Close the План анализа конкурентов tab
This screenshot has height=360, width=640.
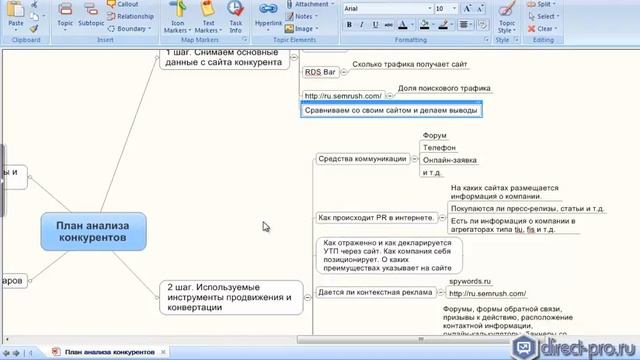tap(163, 352)
